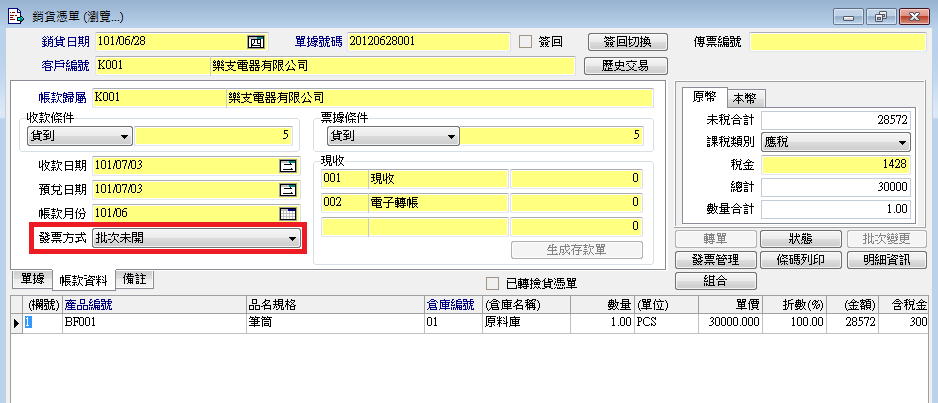
Task: Open 歷史交易 history button
Action: (x=626, y=66)
